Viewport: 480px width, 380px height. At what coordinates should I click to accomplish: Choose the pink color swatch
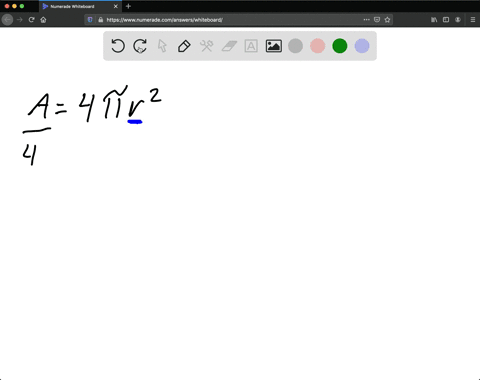point(318,46)
